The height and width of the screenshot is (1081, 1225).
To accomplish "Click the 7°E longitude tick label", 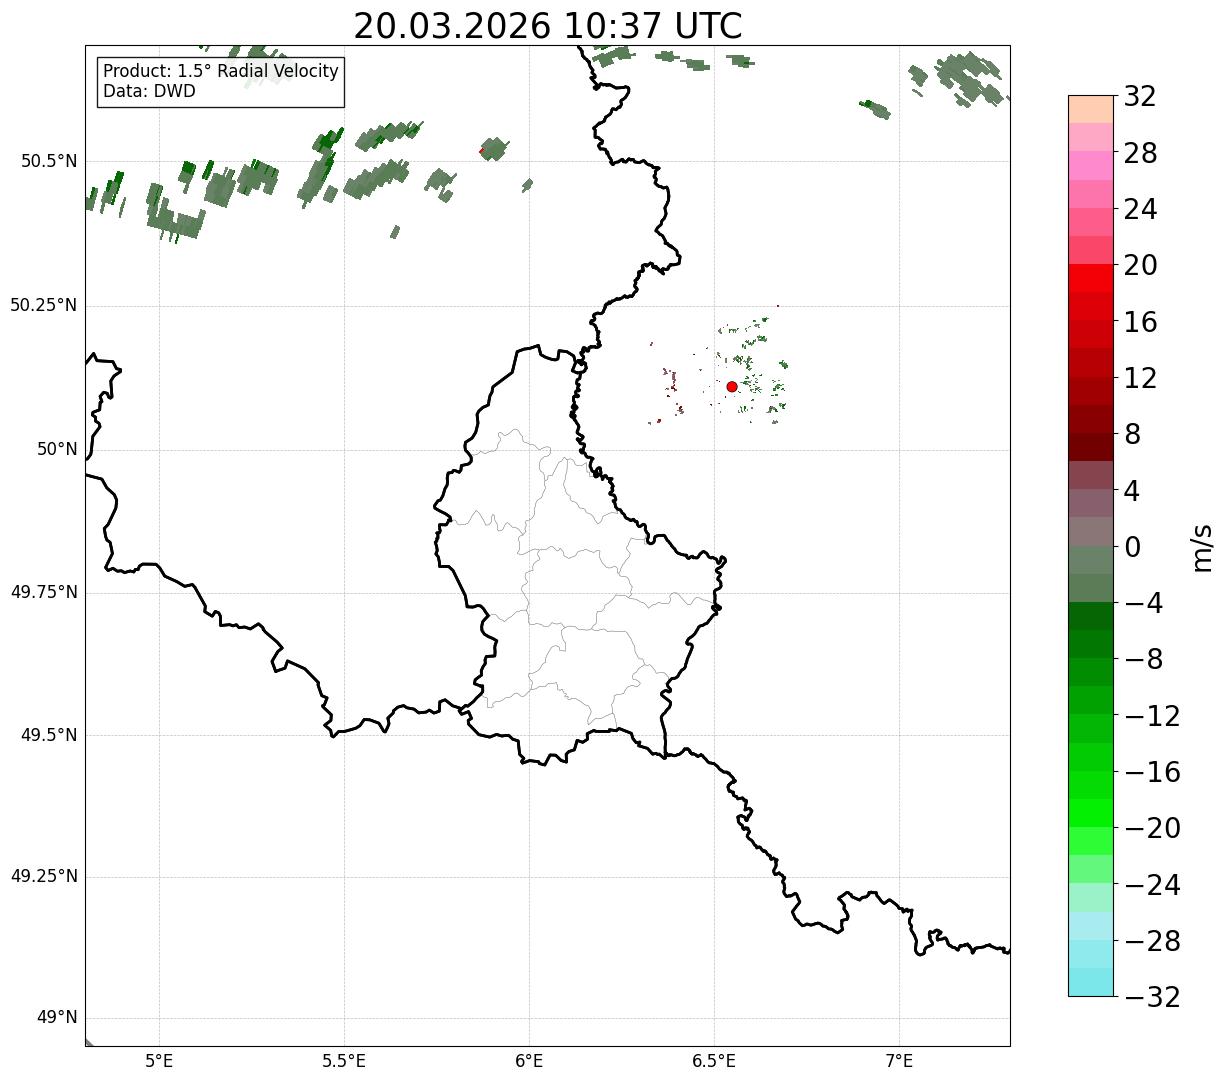I will tap(900, 1061).
